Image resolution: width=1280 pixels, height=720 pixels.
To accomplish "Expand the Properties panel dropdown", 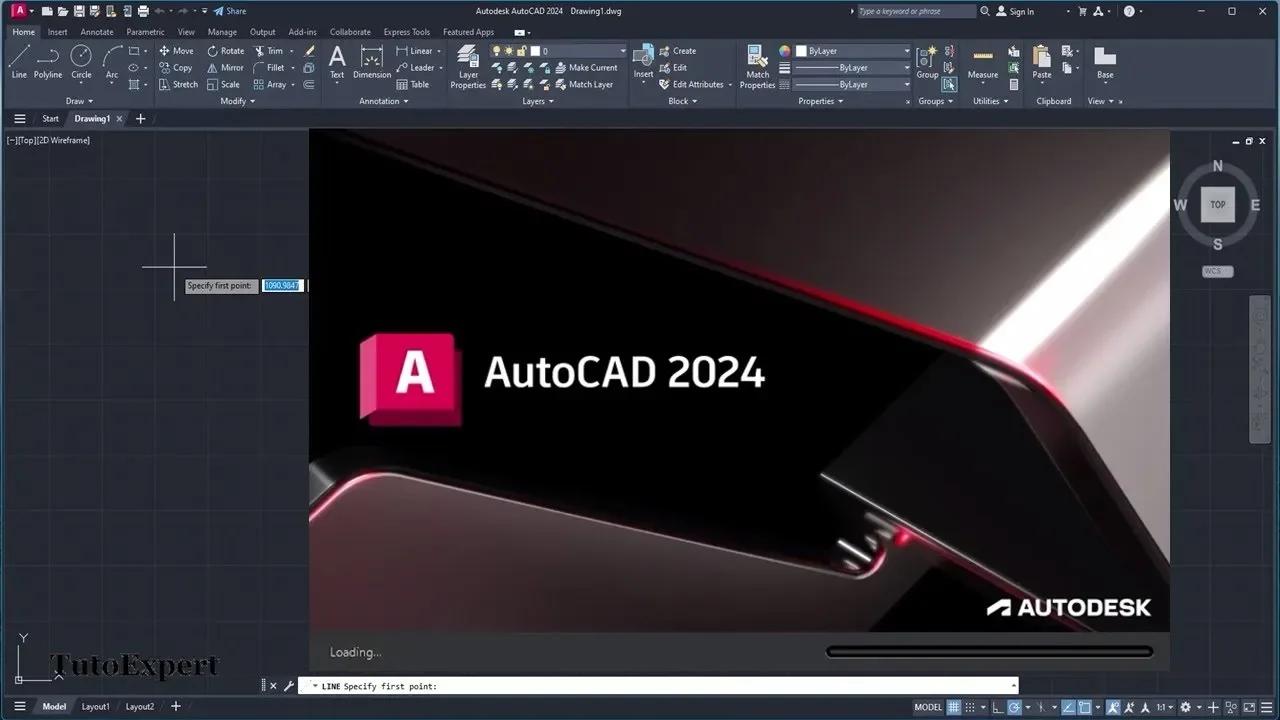I will pyautogui.click(x=821, y=101).
